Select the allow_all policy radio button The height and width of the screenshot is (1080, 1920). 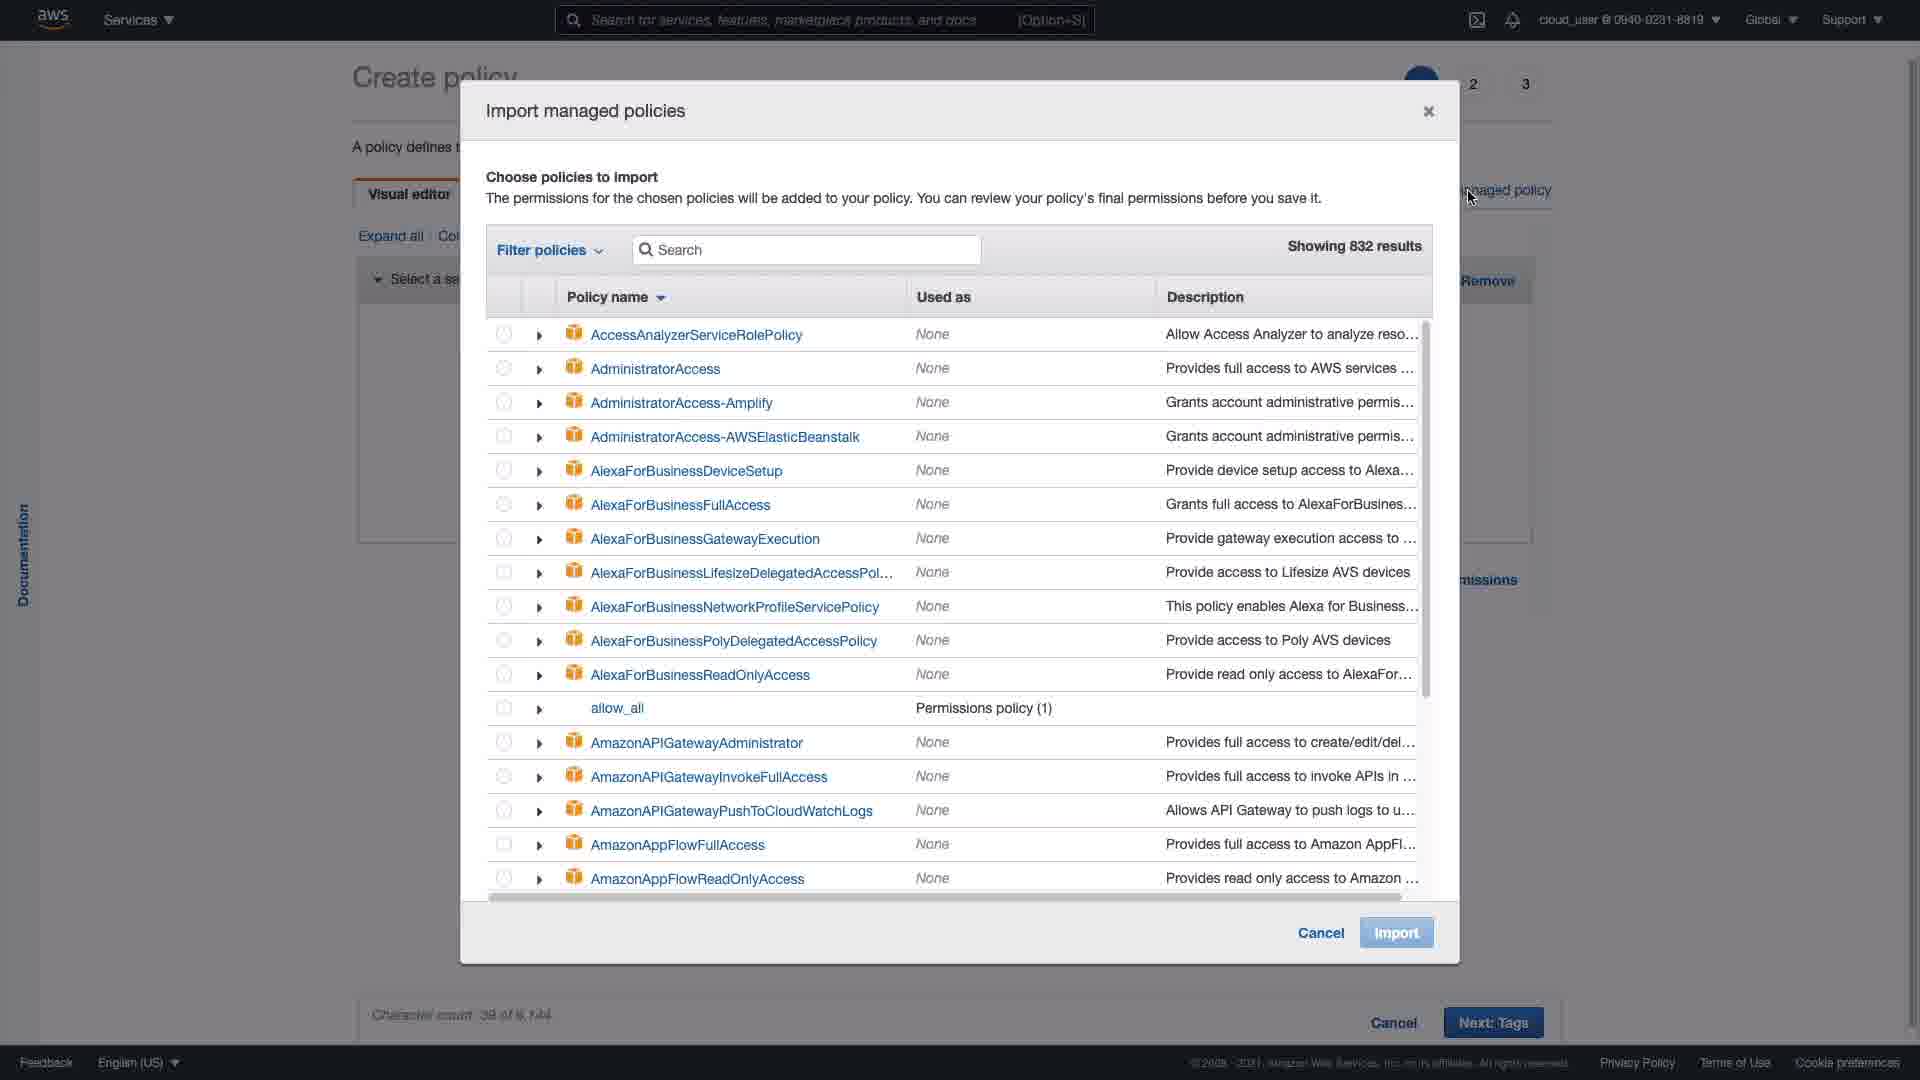(x=504, y=708)
